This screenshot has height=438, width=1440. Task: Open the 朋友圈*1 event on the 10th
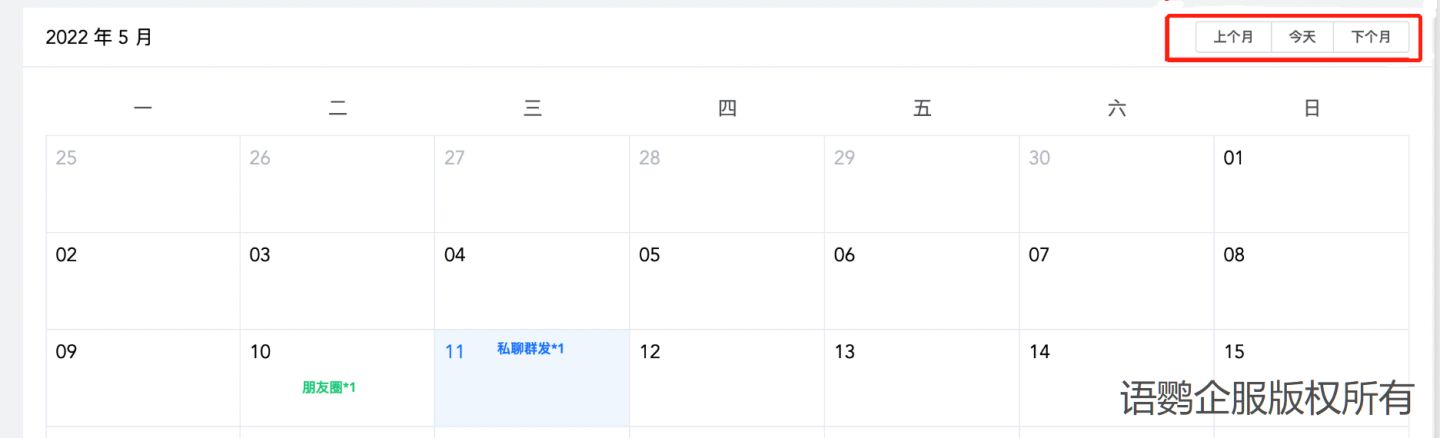coord(329,388)
